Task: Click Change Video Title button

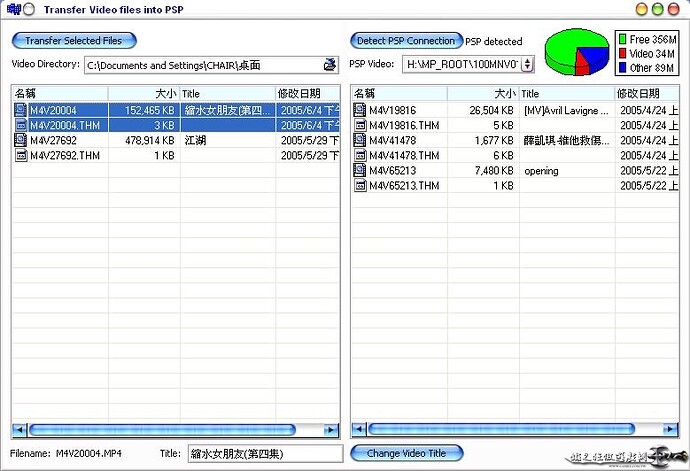Action: tap(407, 453)
